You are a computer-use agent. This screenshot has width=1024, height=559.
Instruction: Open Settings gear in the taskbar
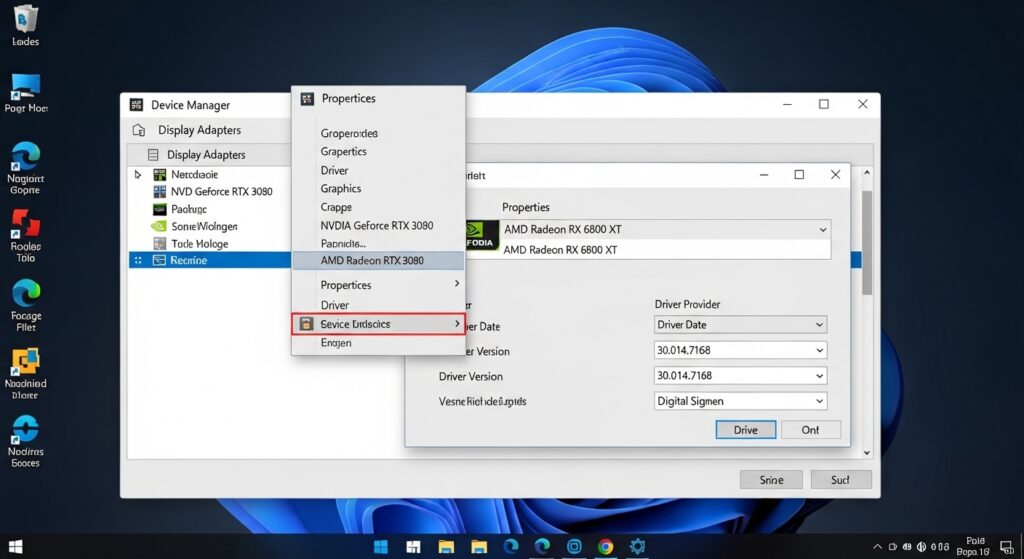(637, 546)
